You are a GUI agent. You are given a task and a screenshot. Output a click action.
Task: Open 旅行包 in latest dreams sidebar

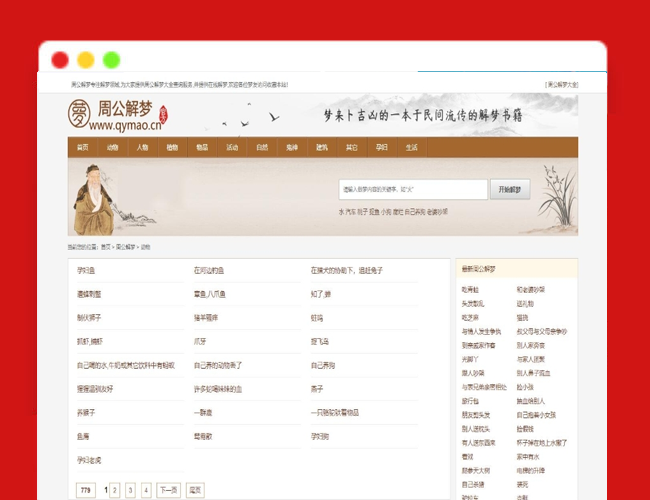tap(470, 401)
